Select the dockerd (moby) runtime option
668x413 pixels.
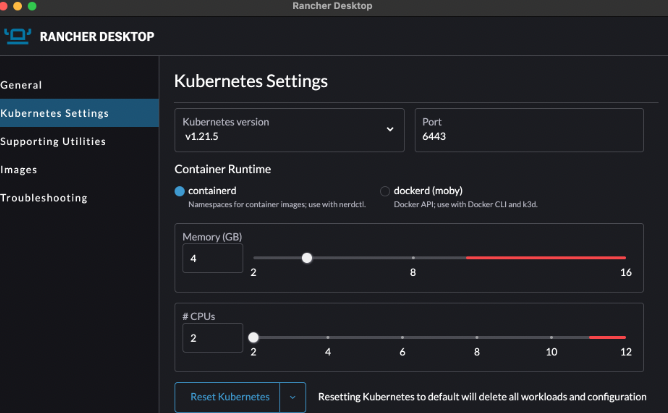385,191
